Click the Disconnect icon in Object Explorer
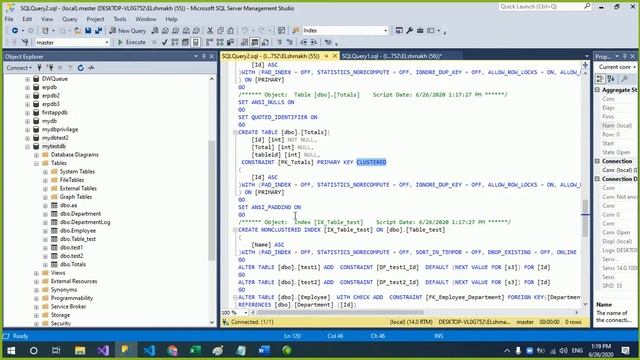The height and width of the screenshot is (360, 640). 50,68
